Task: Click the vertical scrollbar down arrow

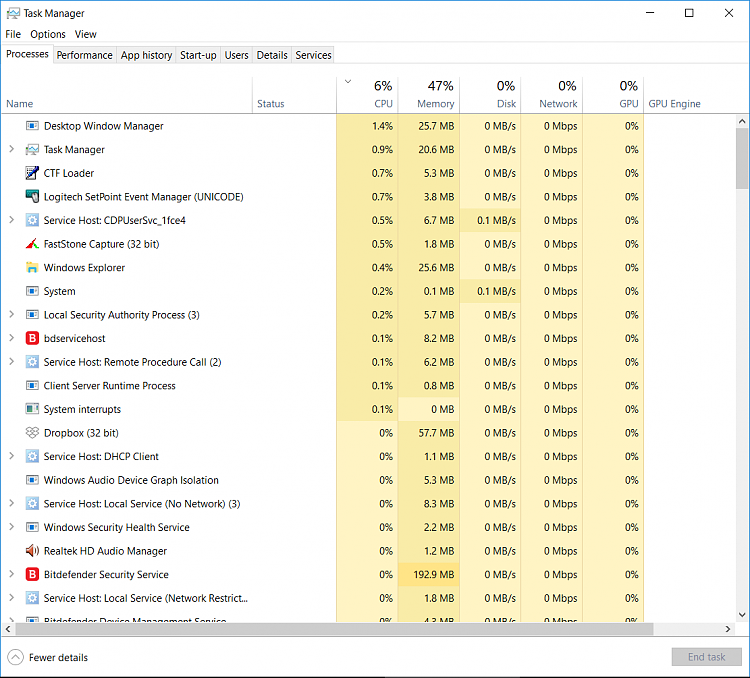Action: 742,615
